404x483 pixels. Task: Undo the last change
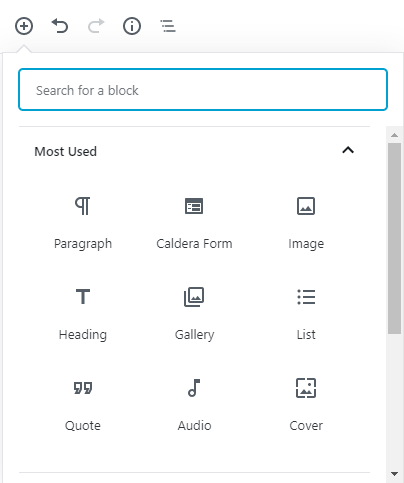coord(60,26)
